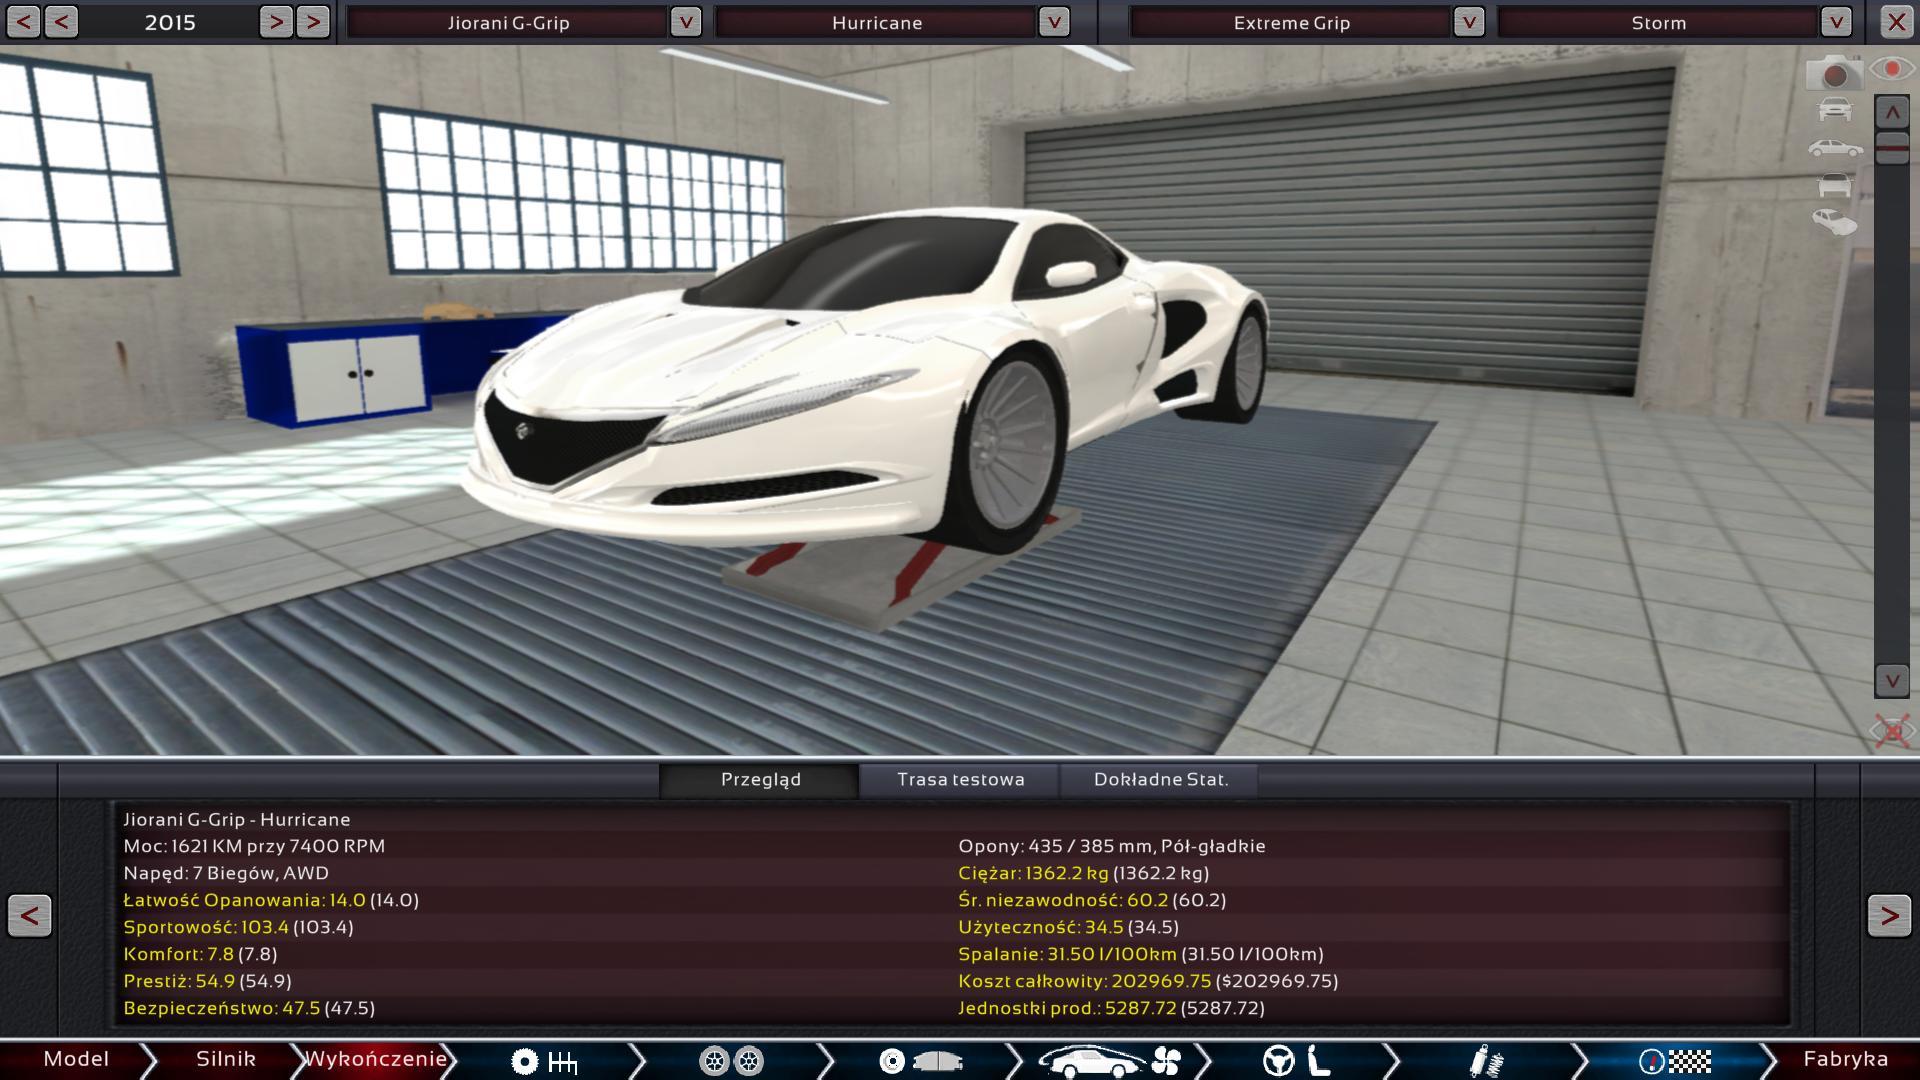Open the gearbox drivetrain step
The image size is (1920, 1080).
point(544,1061)
